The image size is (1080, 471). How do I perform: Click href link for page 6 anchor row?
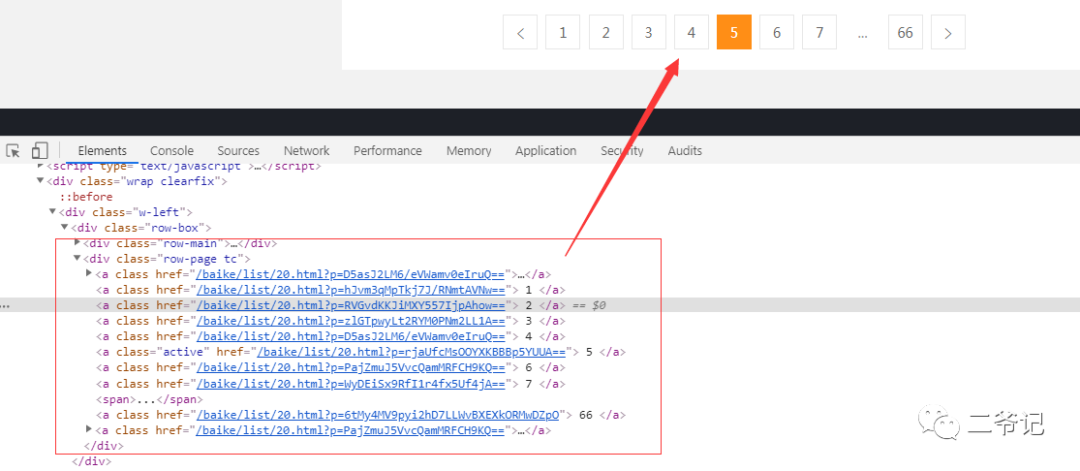tap(351, 368)
